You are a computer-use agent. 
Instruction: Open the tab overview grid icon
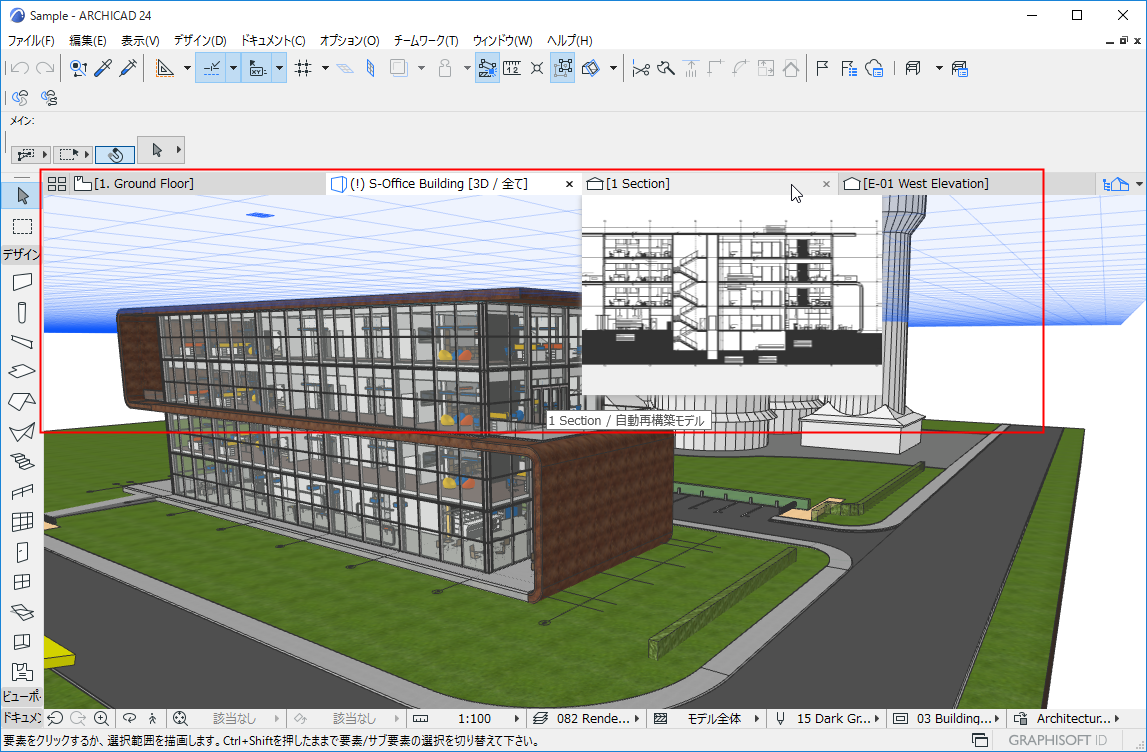tap(57, 184)
